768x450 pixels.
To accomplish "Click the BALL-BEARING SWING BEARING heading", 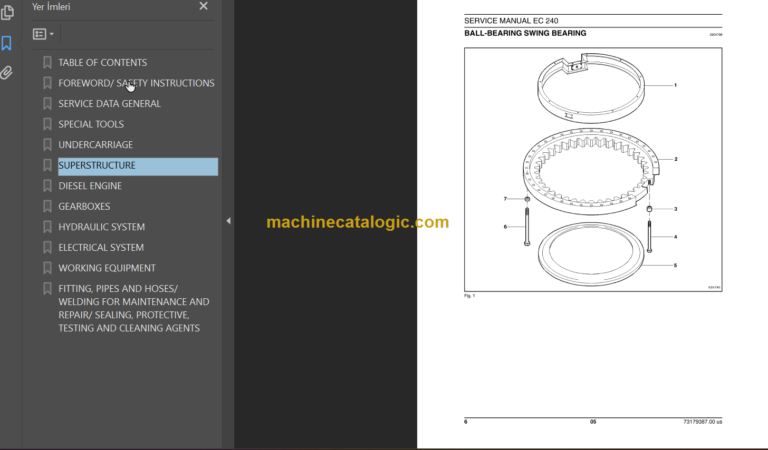I will (x=525, y=33).
